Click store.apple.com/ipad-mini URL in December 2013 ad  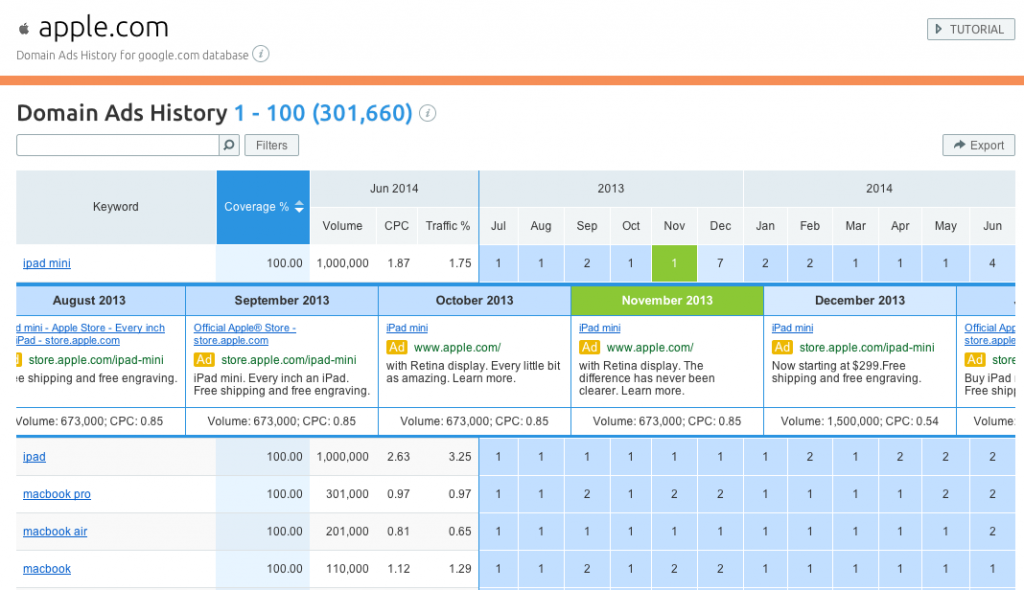click(867, 348)
